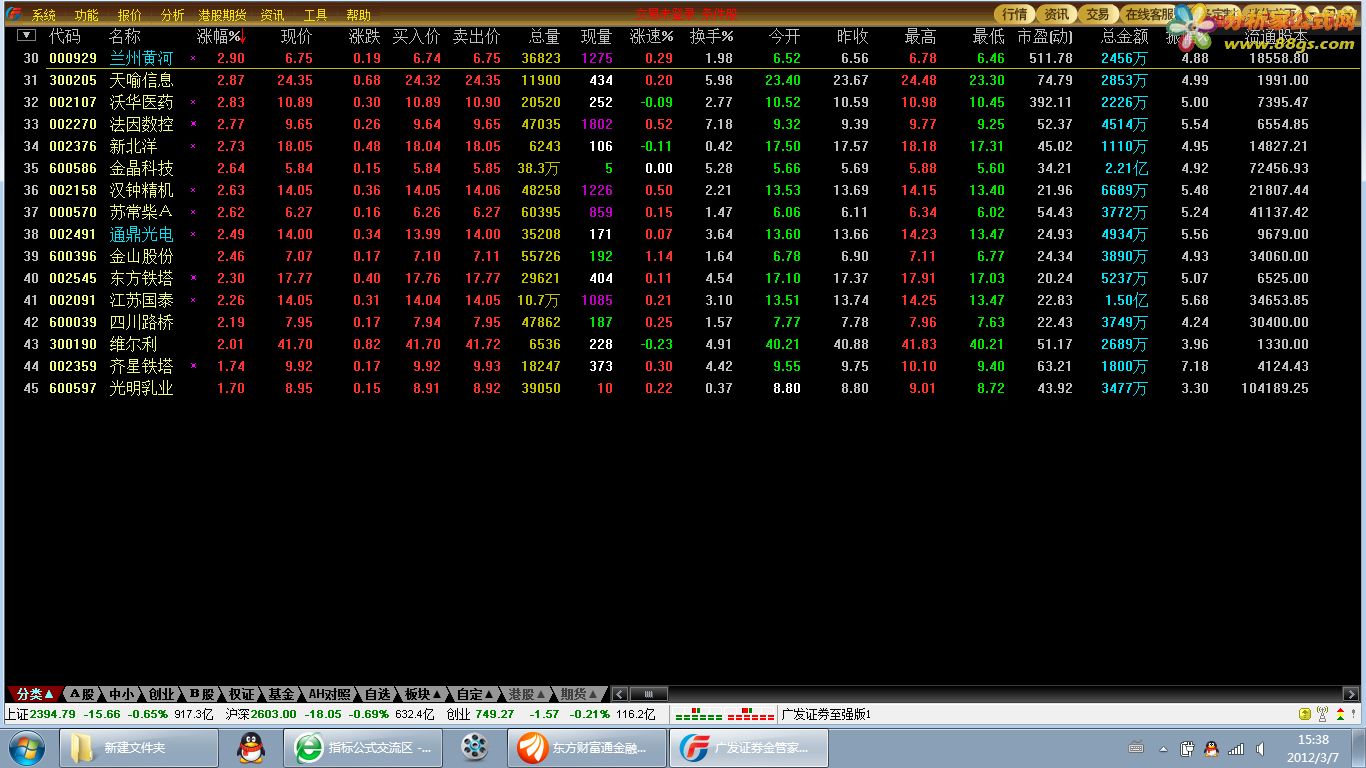Click the 在线客服 button
The image size is (1366, 768).
[x=1148, y=14]
